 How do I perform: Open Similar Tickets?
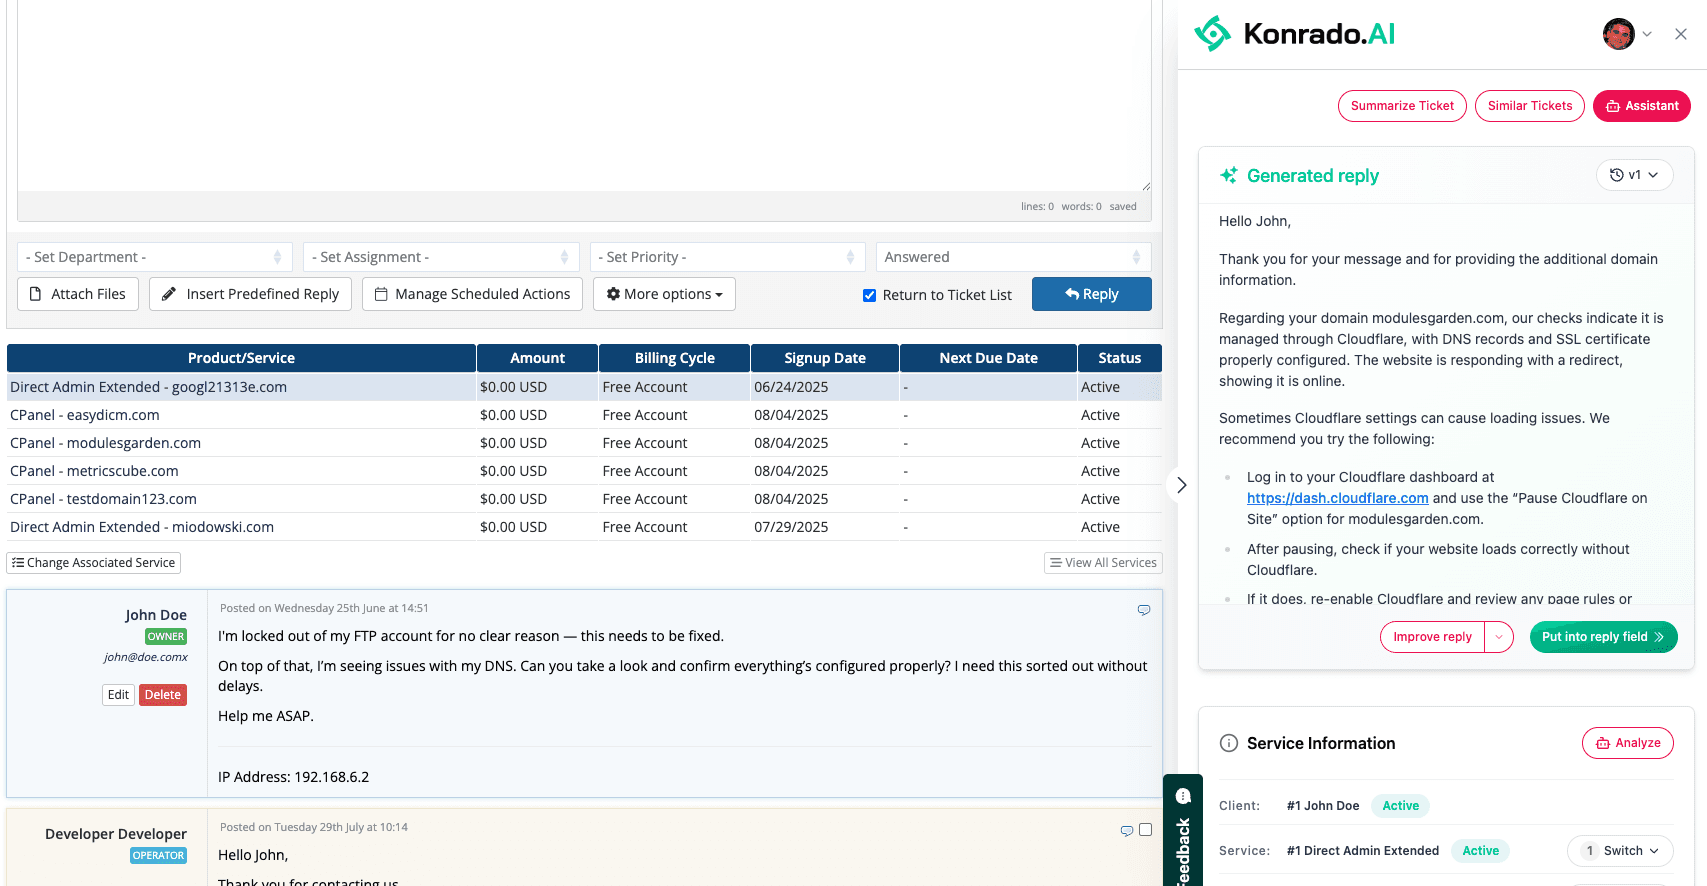(x=1529, y=106)
